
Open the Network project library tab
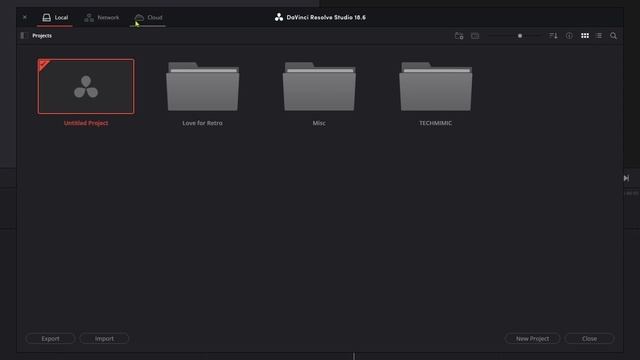[102, 18]
